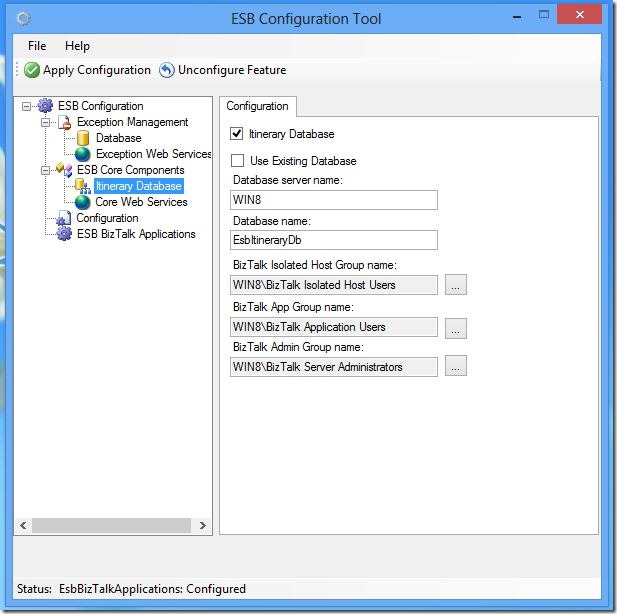Enable the Use Existing Database checkbox
This screenshot has width=617, height=614.
point(237,161)
